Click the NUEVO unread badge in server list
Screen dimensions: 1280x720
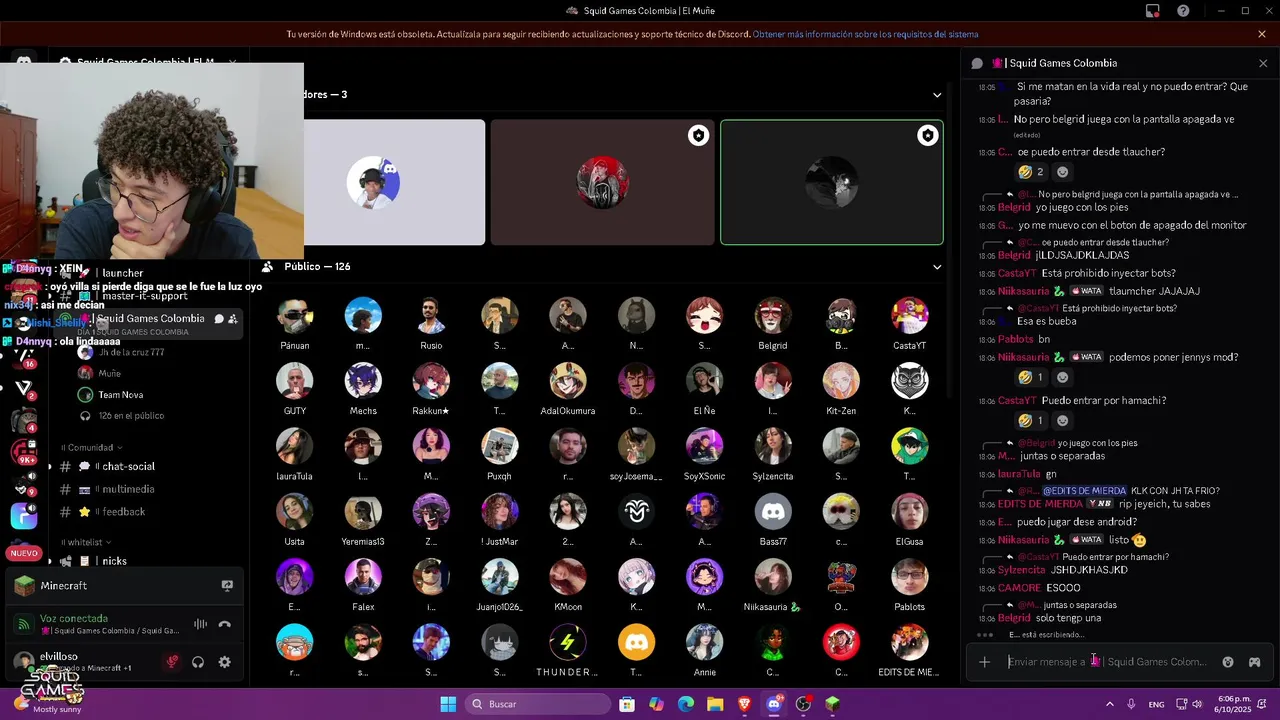pyautogui.click(x=24, y=553)
